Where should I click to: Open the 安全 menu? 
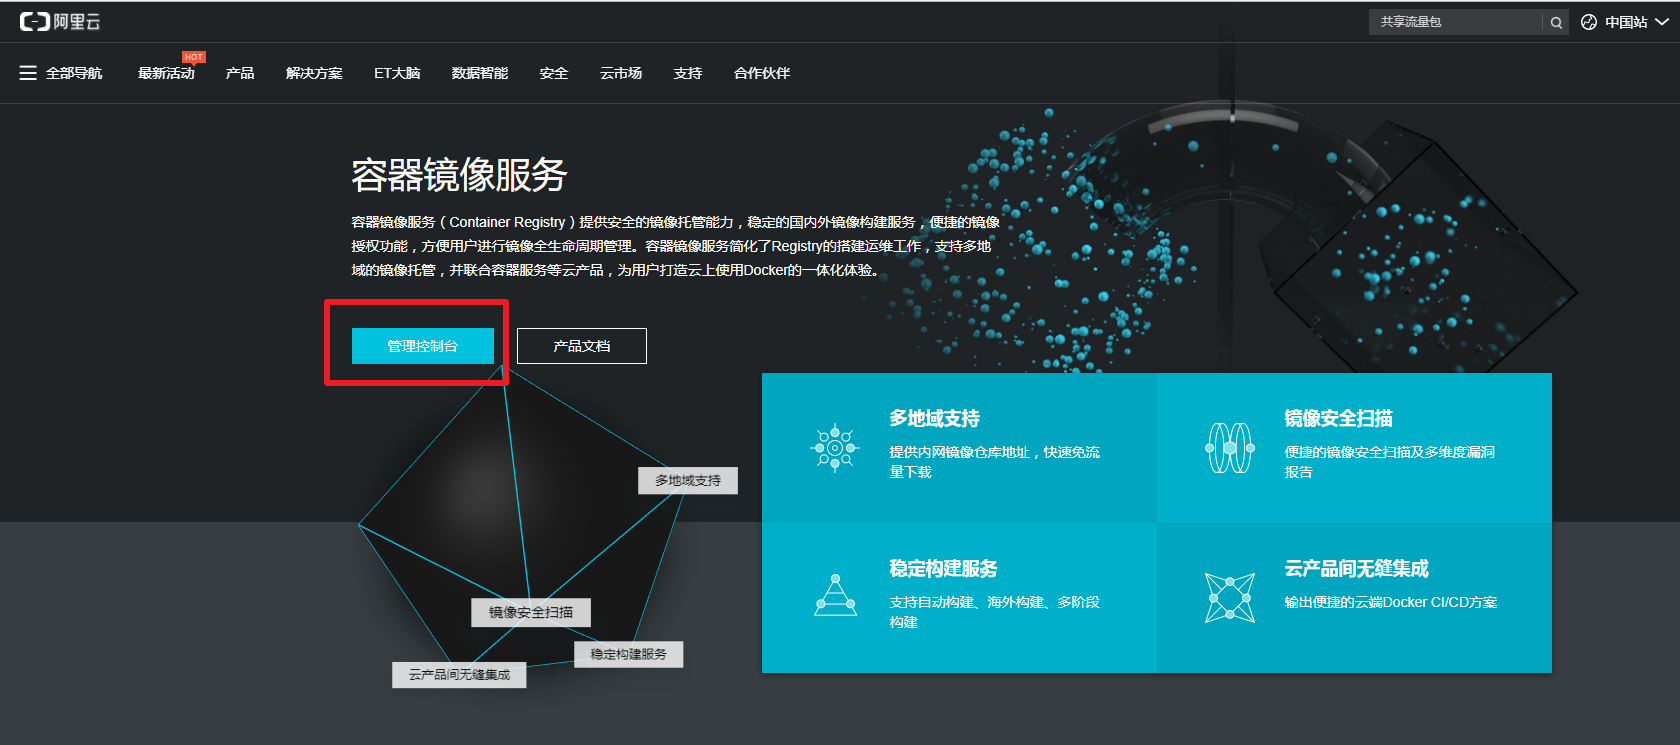pos(554,73)
